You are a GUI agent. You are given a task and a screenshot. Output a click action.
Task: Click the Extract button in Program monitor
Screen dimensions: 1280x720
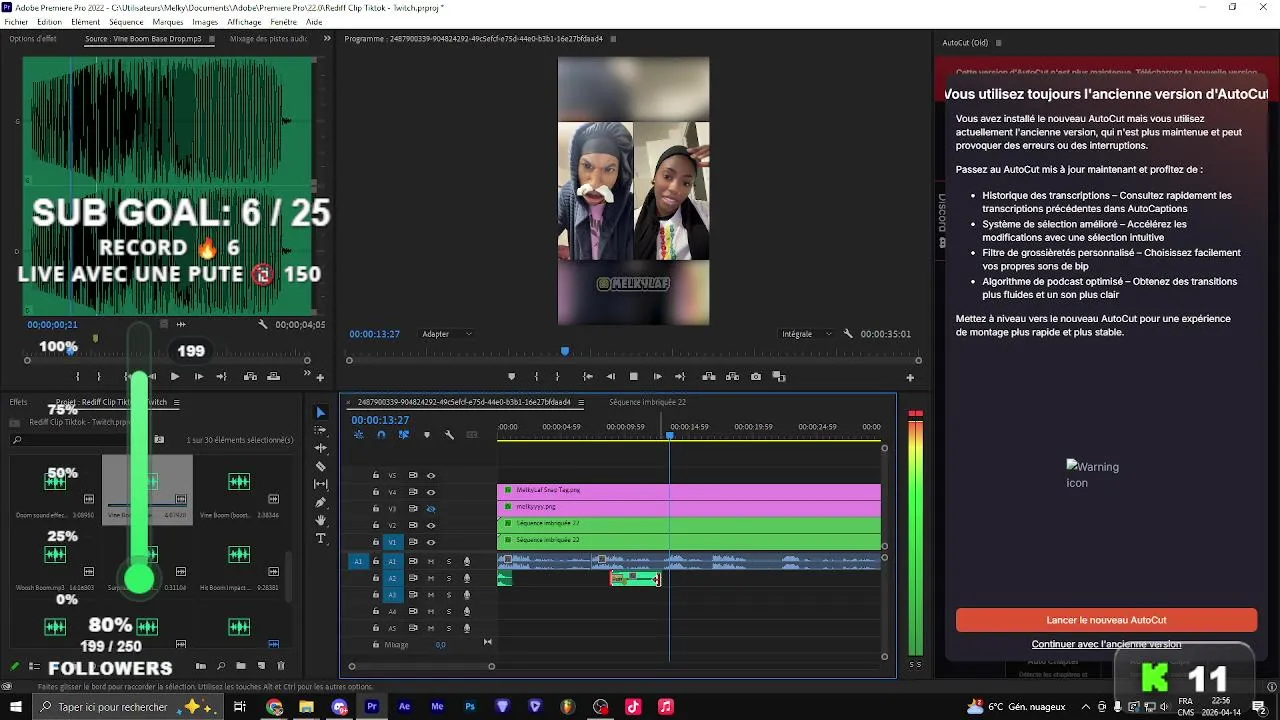click(733, 377)
